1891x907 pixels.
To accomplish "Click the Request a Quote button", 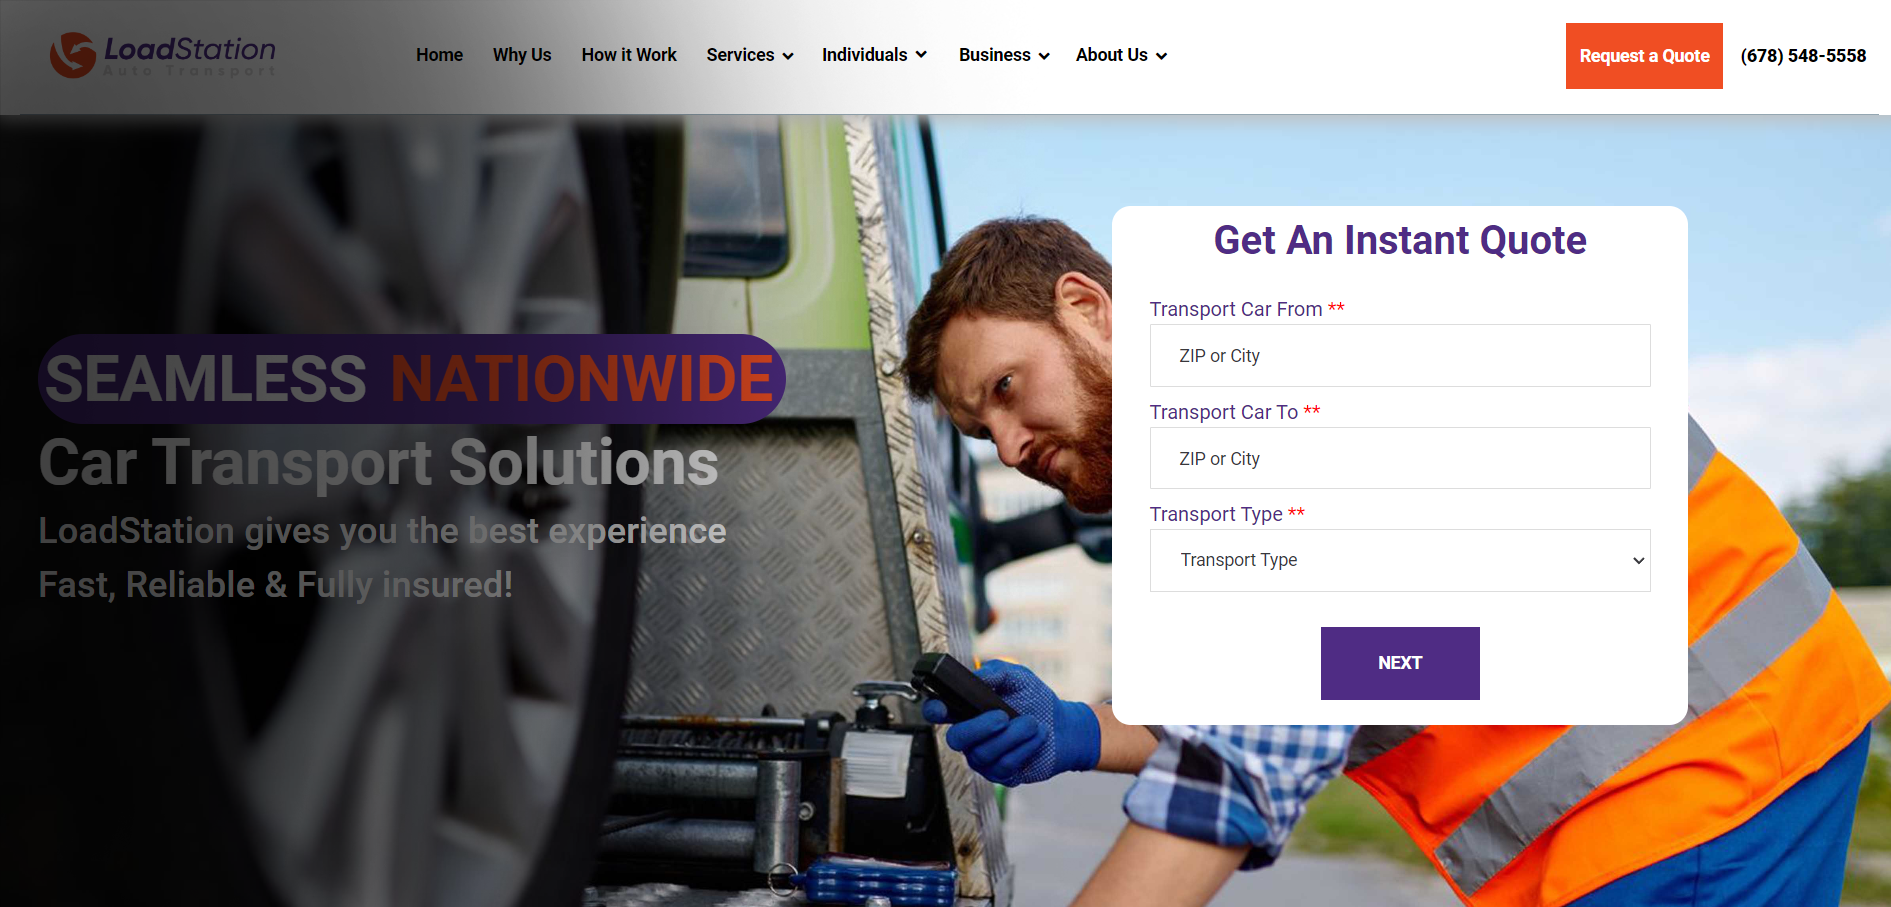I will pos(1644,56).
